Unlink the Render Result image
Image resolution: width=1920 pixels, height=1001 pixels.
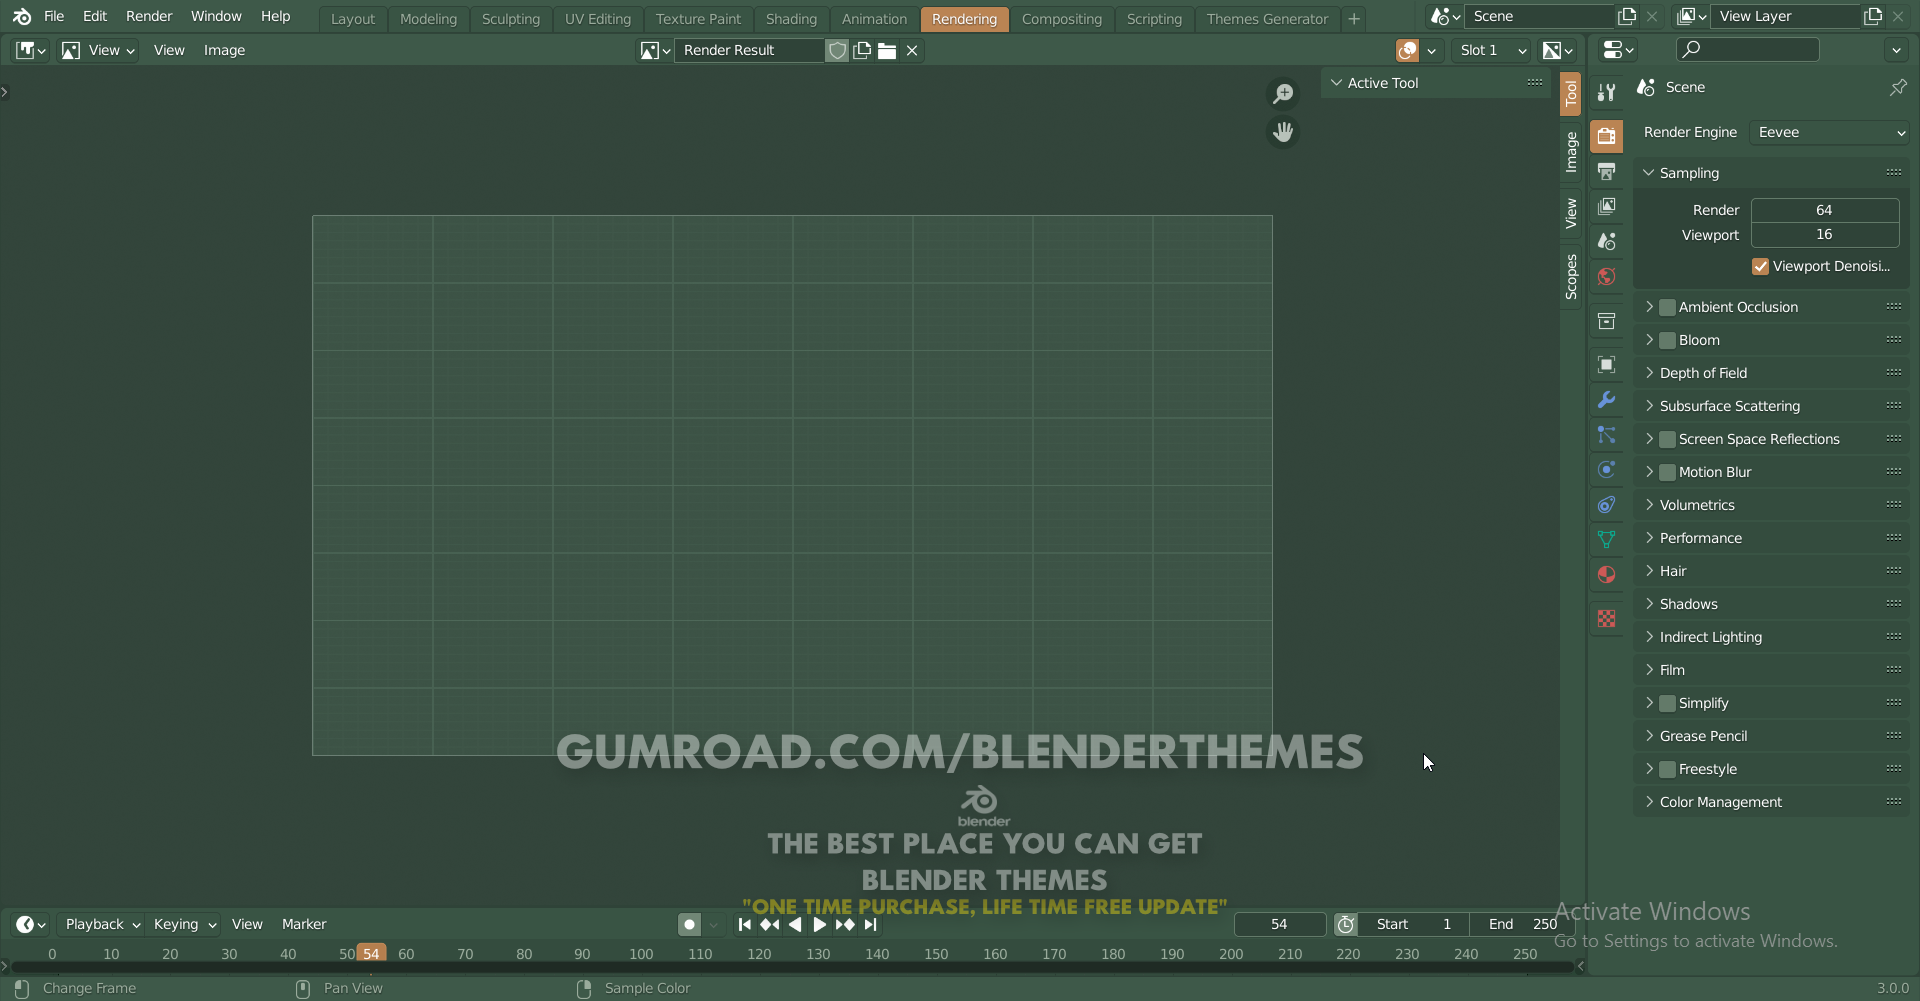[912, 50]
